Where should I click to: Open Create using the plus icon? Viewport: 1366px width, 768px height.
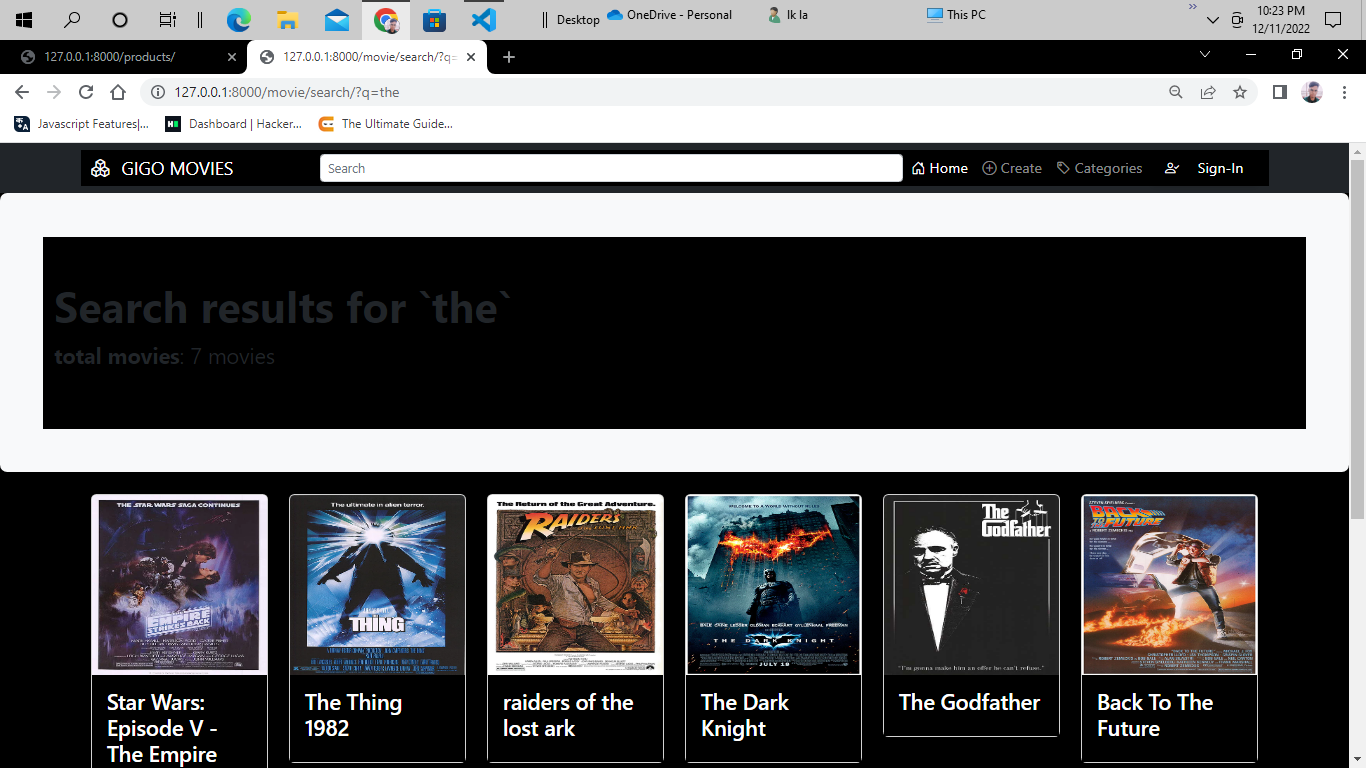tap(988, 168)
